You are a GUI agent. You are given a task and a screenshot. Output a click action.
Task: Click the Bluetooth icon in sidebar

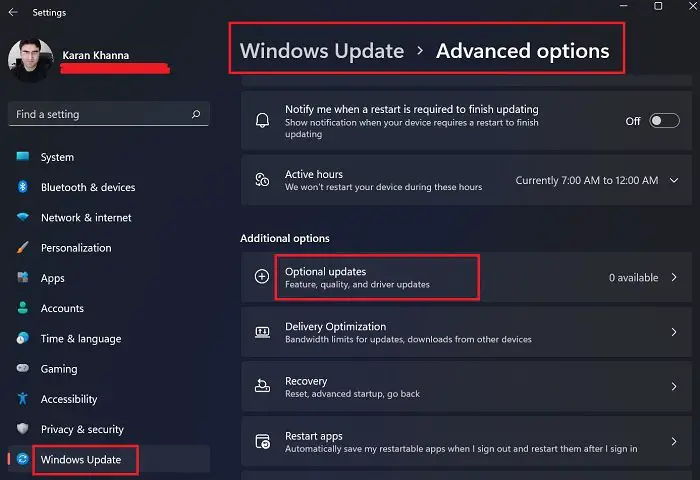point(23,187)
